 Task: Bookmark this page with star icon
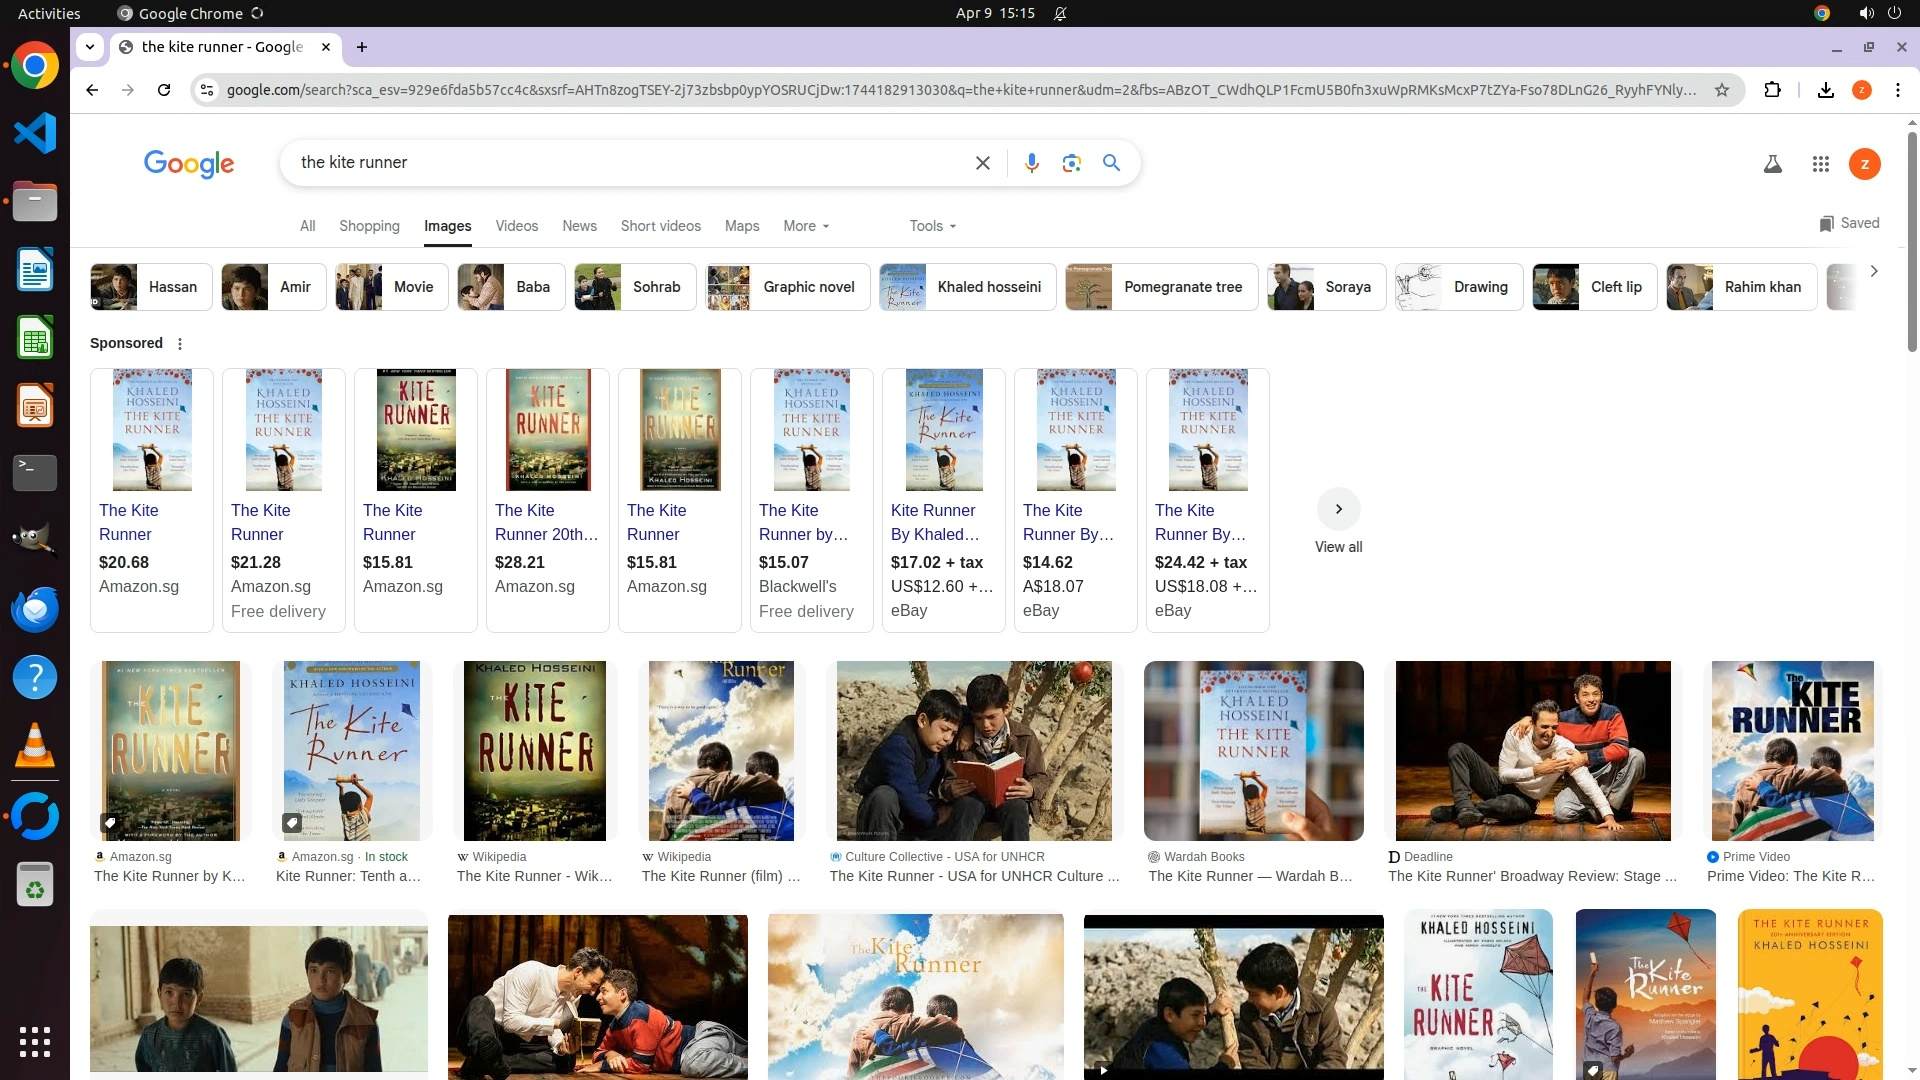pyautogui.click(x=1722, y=90)
